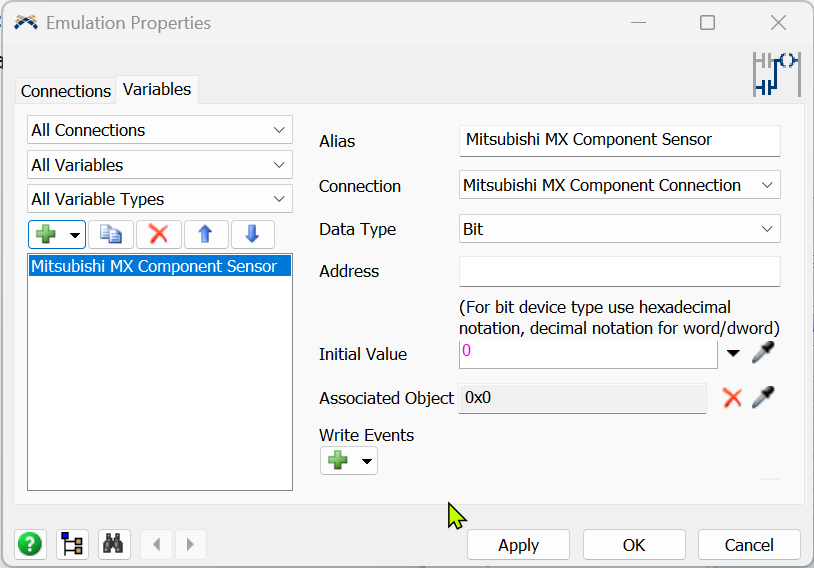Screen dimensions: 814x568
Task: Move variable down with blue arrow
Action: click(252, 234)
